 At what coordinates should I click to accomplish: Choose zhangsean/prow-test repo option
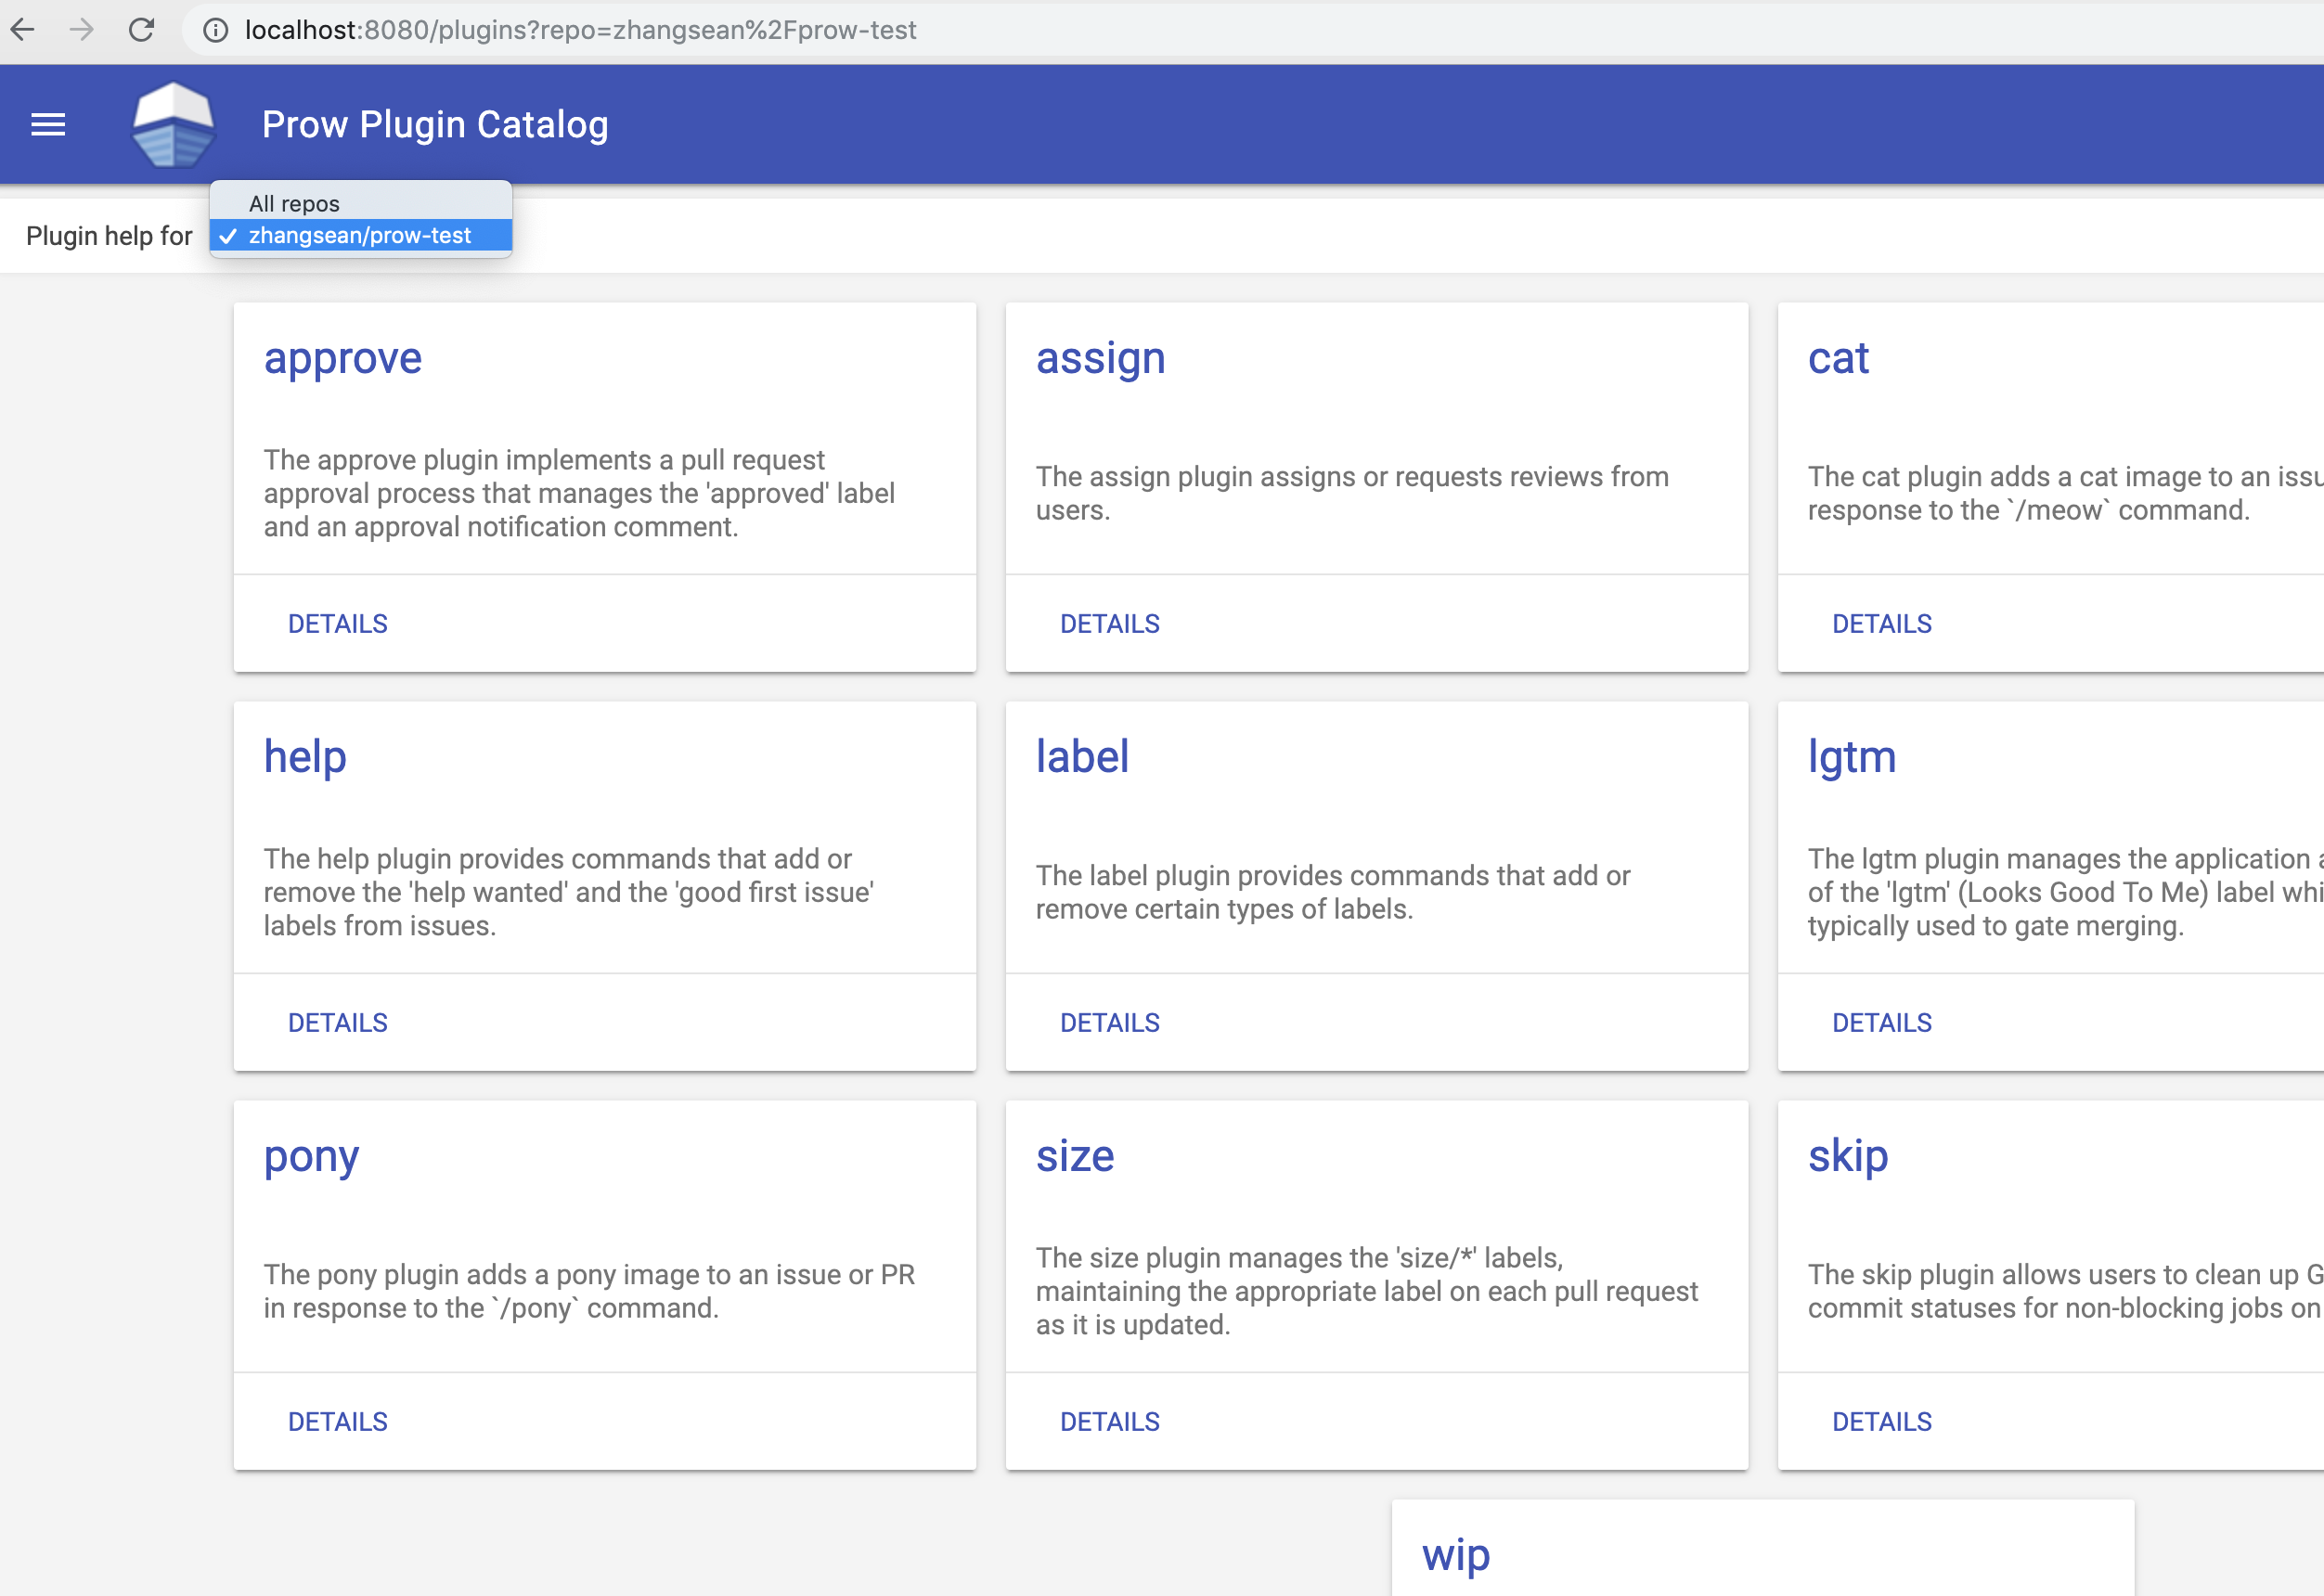[x=359, y=235]
